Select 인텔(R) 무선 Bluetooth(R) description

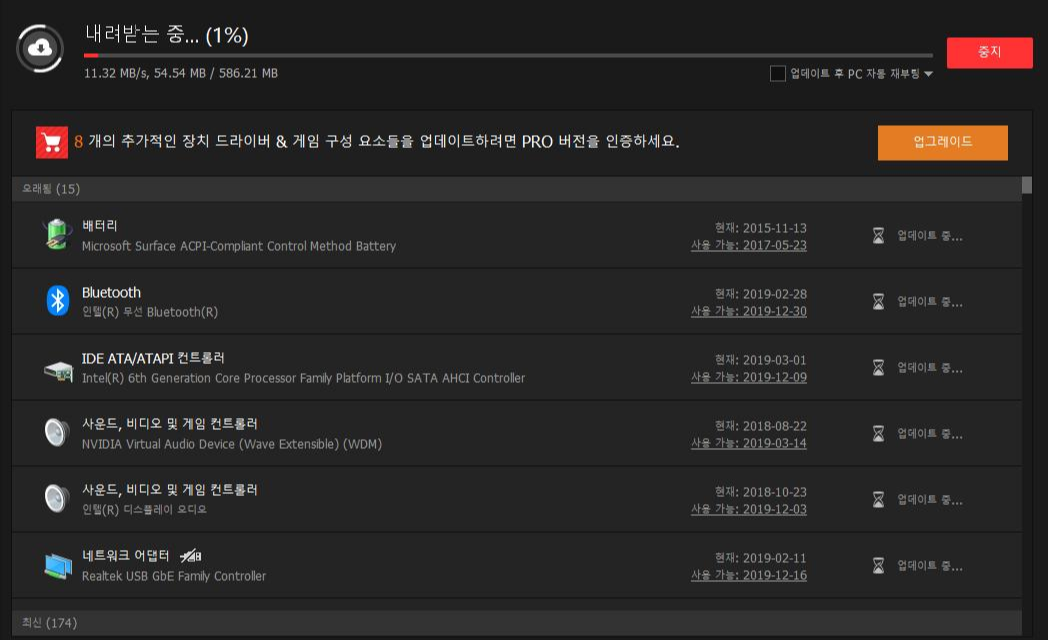pos(150,312)
